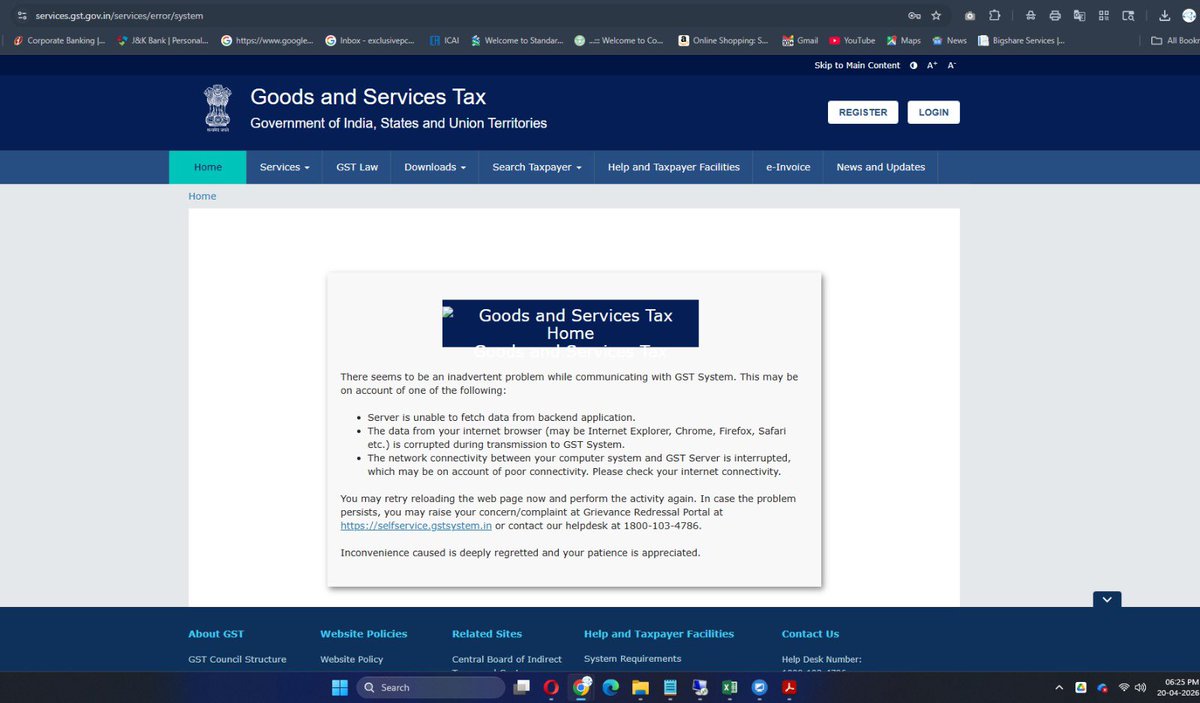
Task: Open the volume speaker tray icon
Action: click(x=1140, y=688)
